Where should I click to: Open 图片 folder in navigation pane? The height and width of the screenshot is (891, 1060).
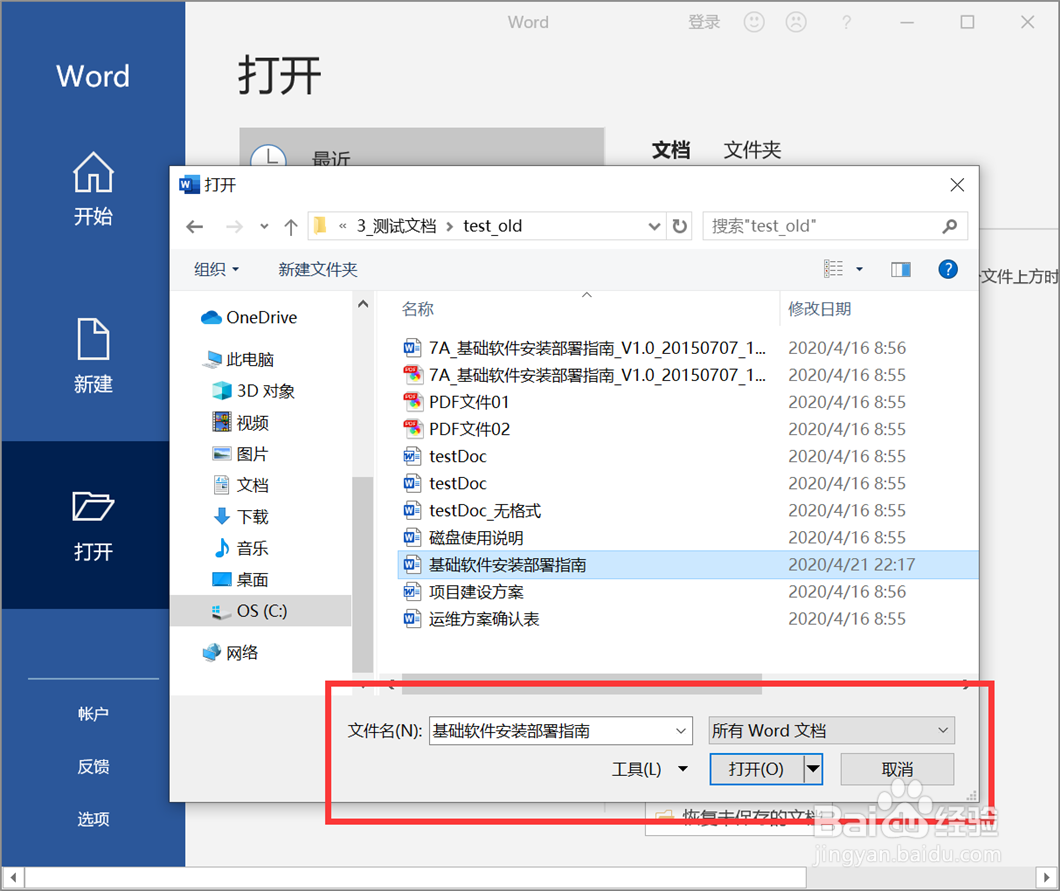(x=240, y=454)
